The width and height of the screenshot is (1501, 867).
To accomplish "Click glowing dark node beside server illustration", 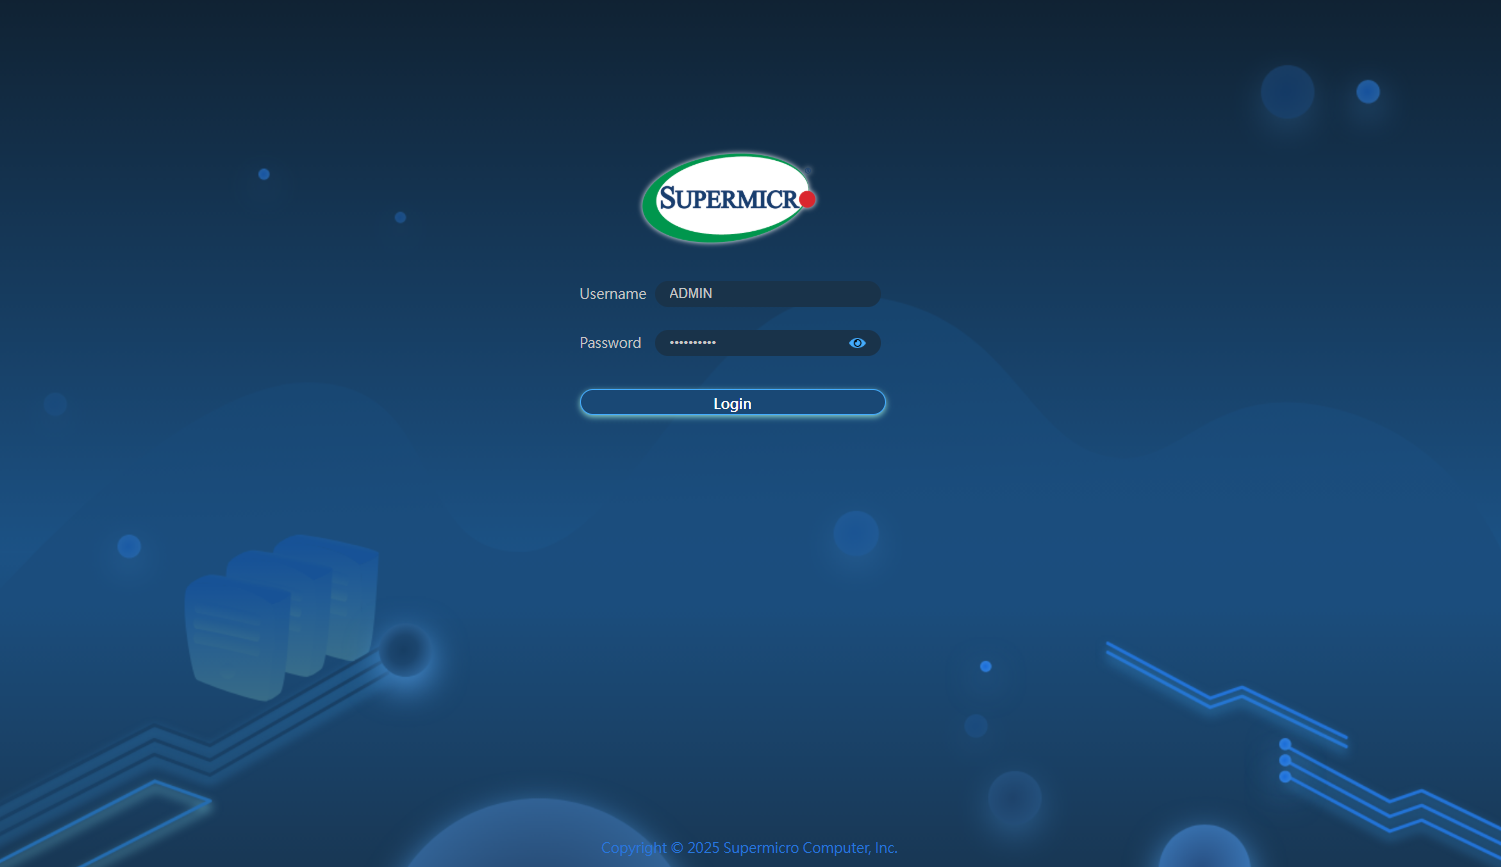I will (405, 651).
